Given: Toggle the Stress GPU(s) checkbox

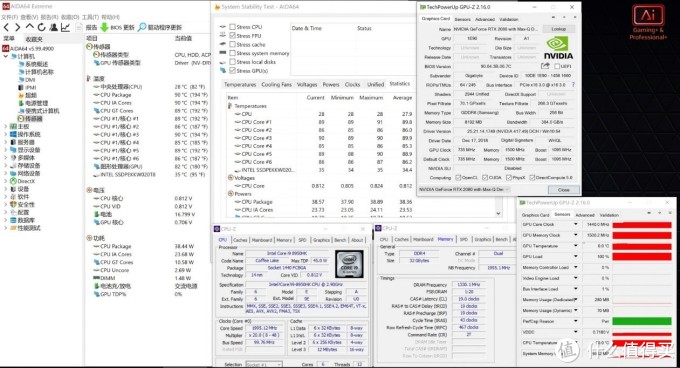Looking at the screenshot, I should [232, 70].
